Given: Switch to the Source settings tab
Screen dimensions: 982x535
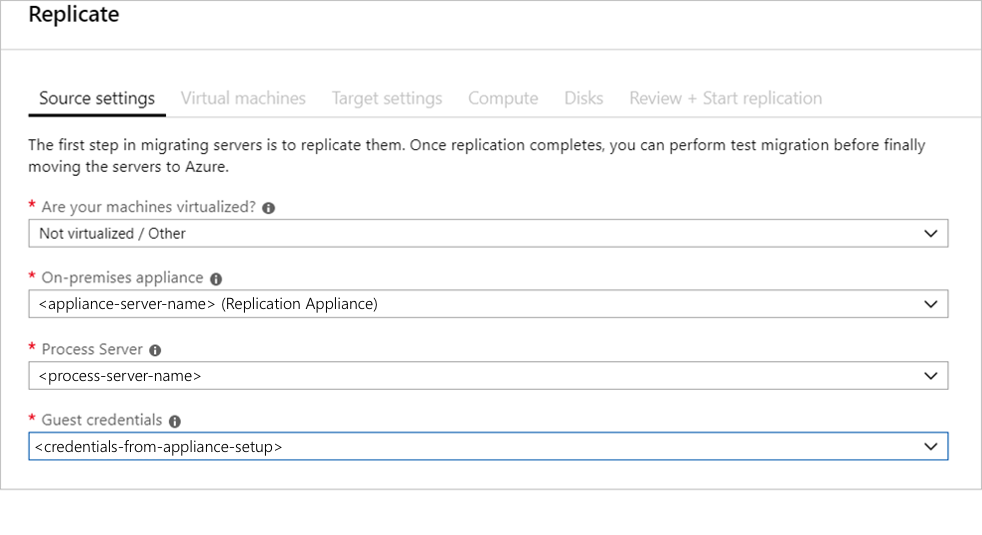Looking at the screenshot, I should 97,98.
